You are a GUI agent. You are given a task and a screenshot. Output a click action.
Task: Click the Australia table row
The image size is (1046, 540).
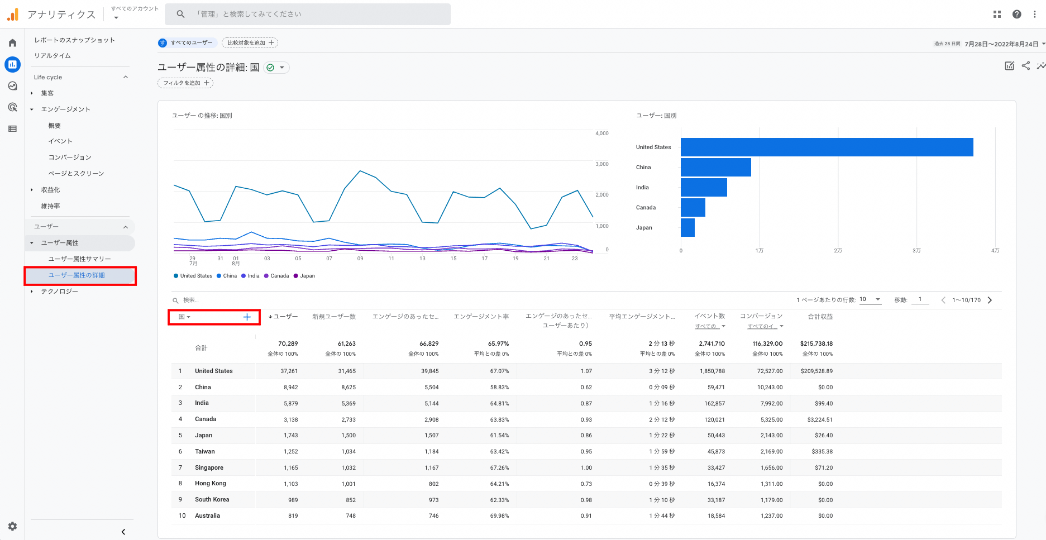[x=584, y=516]
